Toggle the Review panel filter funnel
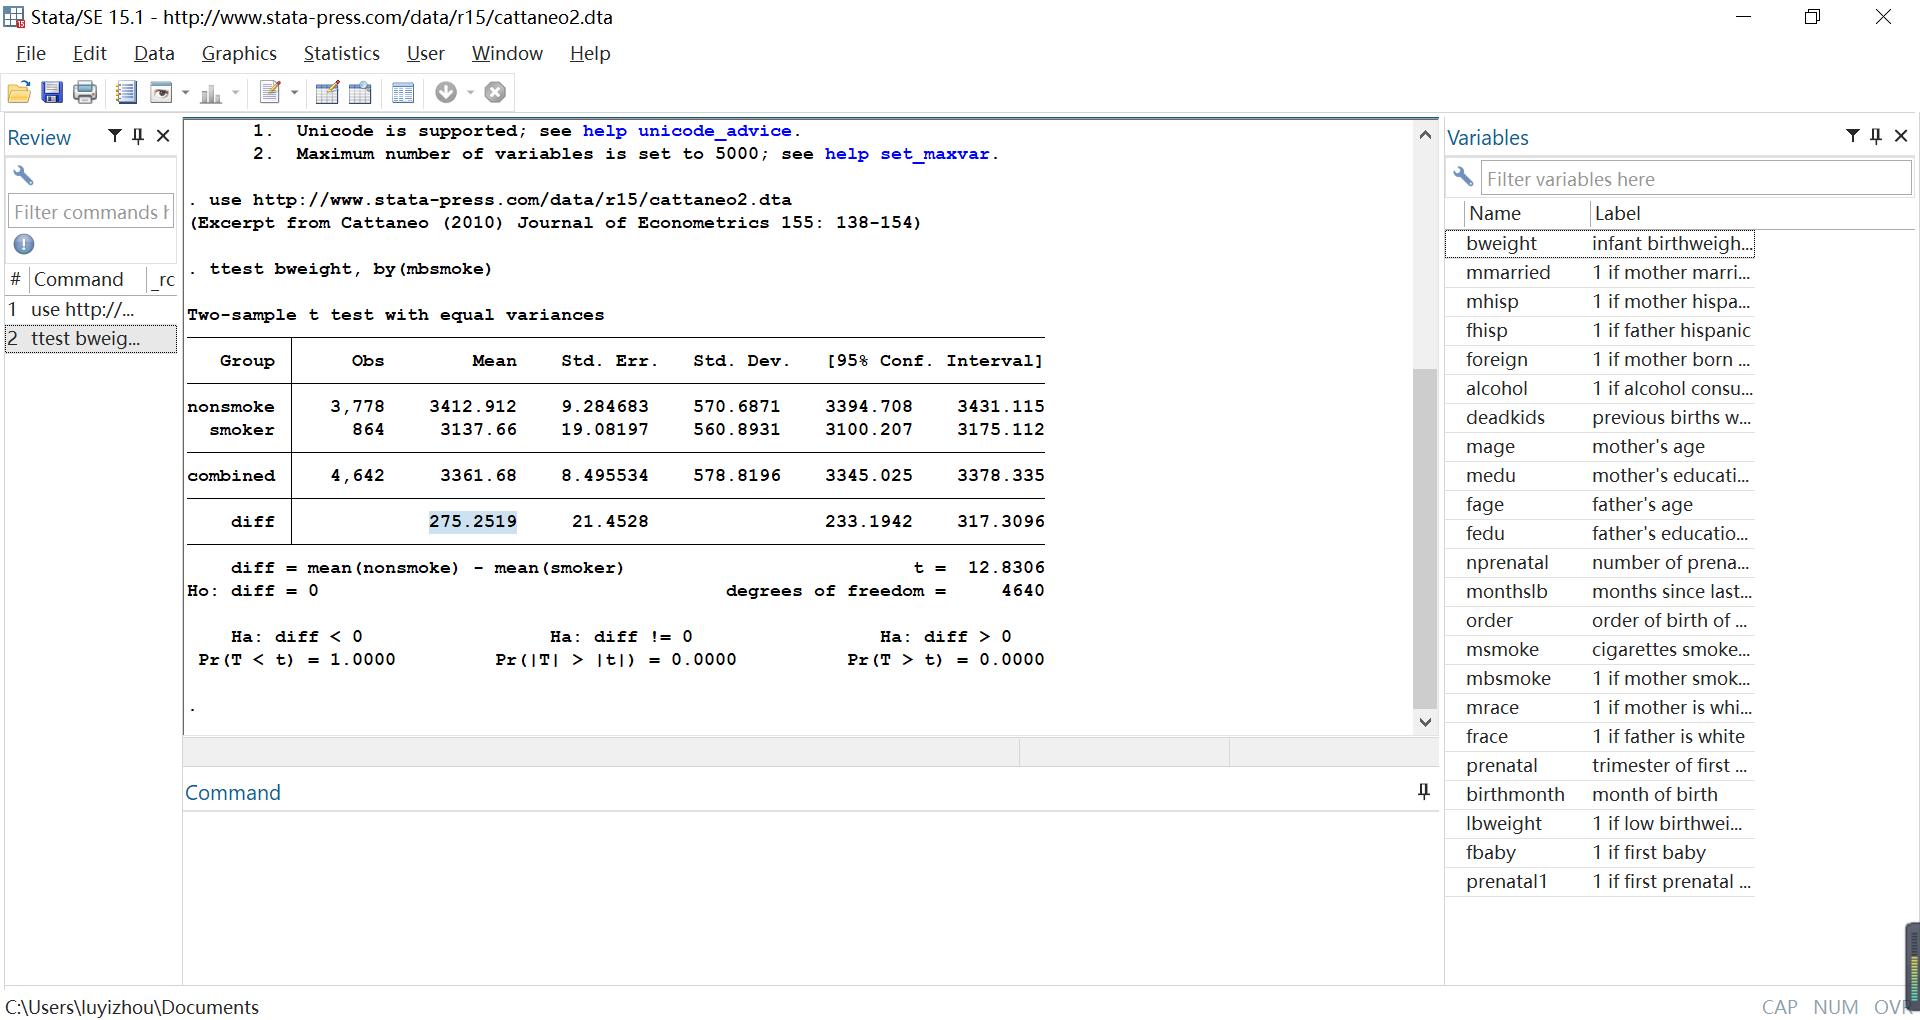The image size is (1920, 1020). click(x=114, y=136)
